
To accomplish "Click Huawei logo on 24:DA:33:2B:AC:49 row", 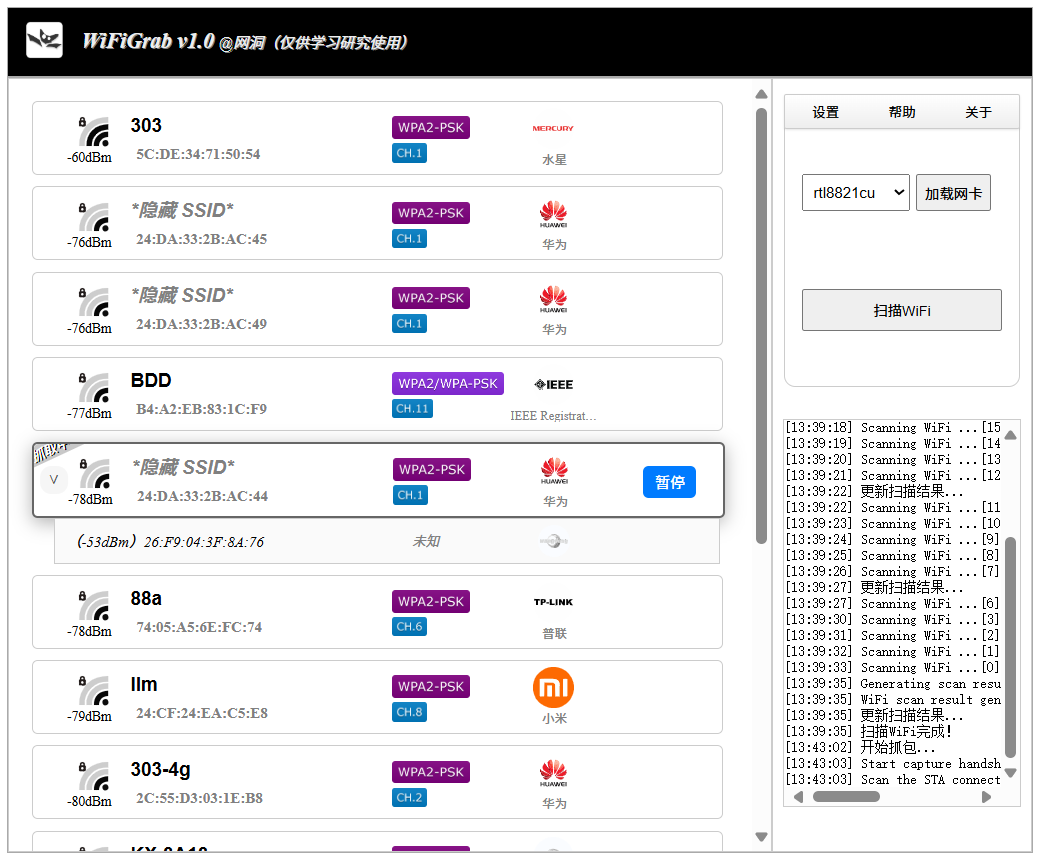I will pos(553,299).
